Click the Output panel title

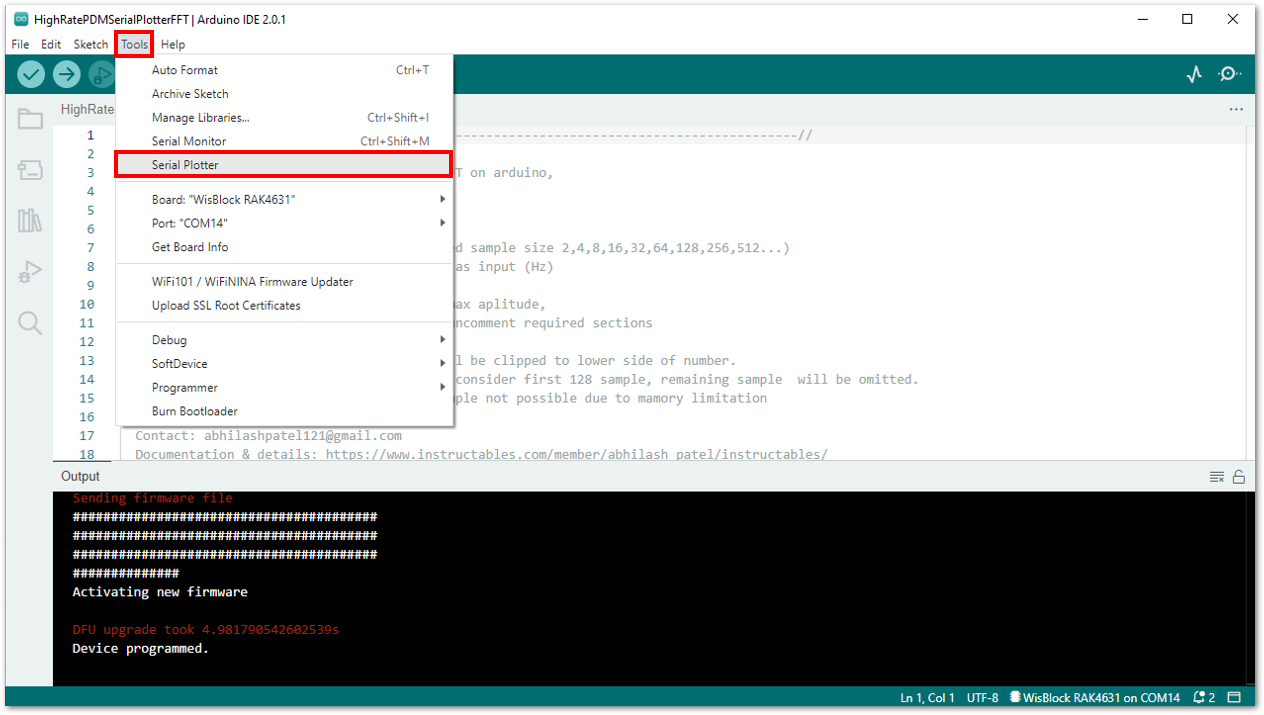[81, 477]
